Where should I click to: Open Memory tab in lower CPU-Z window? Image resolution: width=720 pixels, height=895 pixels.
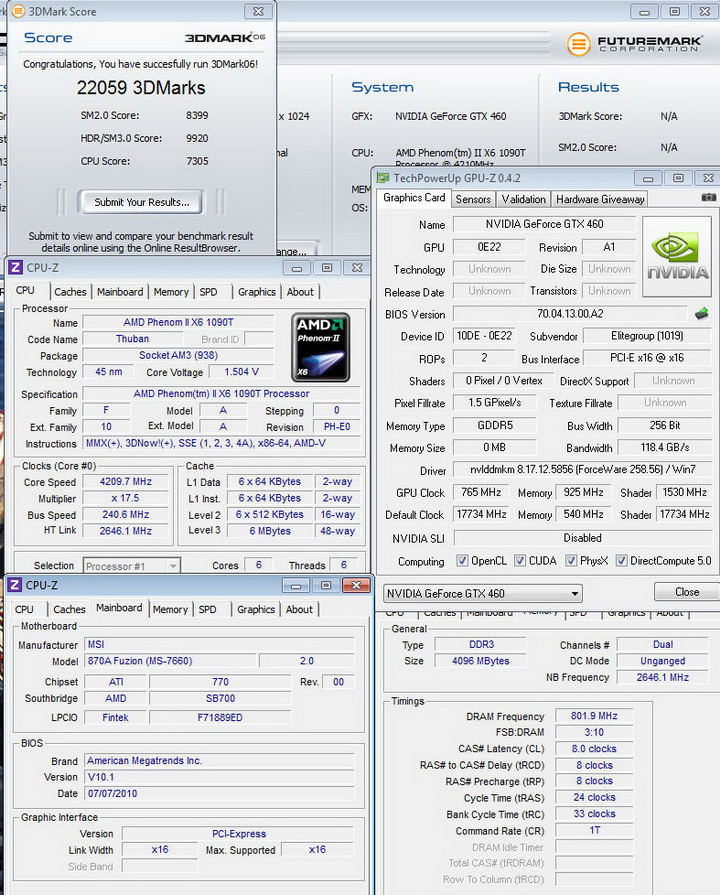(x=170, y=610)
